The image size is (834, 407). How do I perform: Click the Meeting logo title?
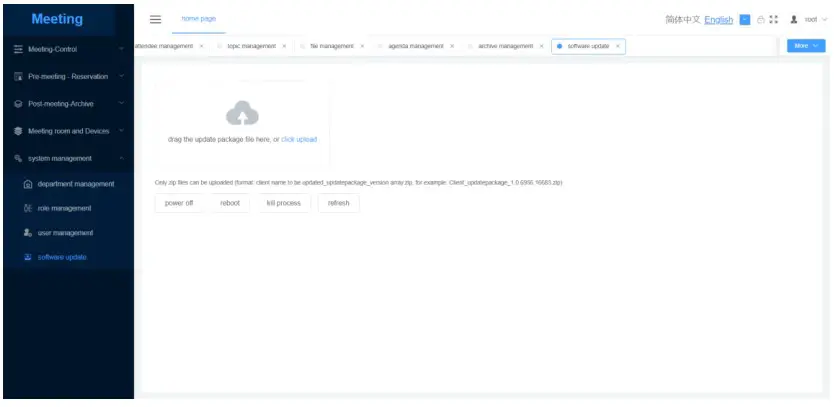coord(57,19)
